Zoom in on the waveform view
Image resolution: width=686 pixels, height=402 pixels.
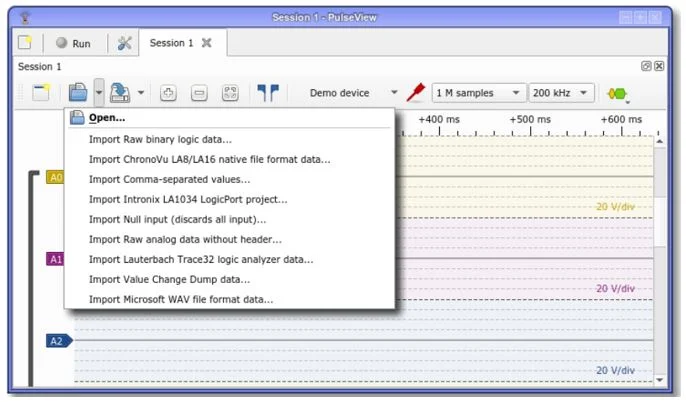pyautogui.click(x=168, y=93)
